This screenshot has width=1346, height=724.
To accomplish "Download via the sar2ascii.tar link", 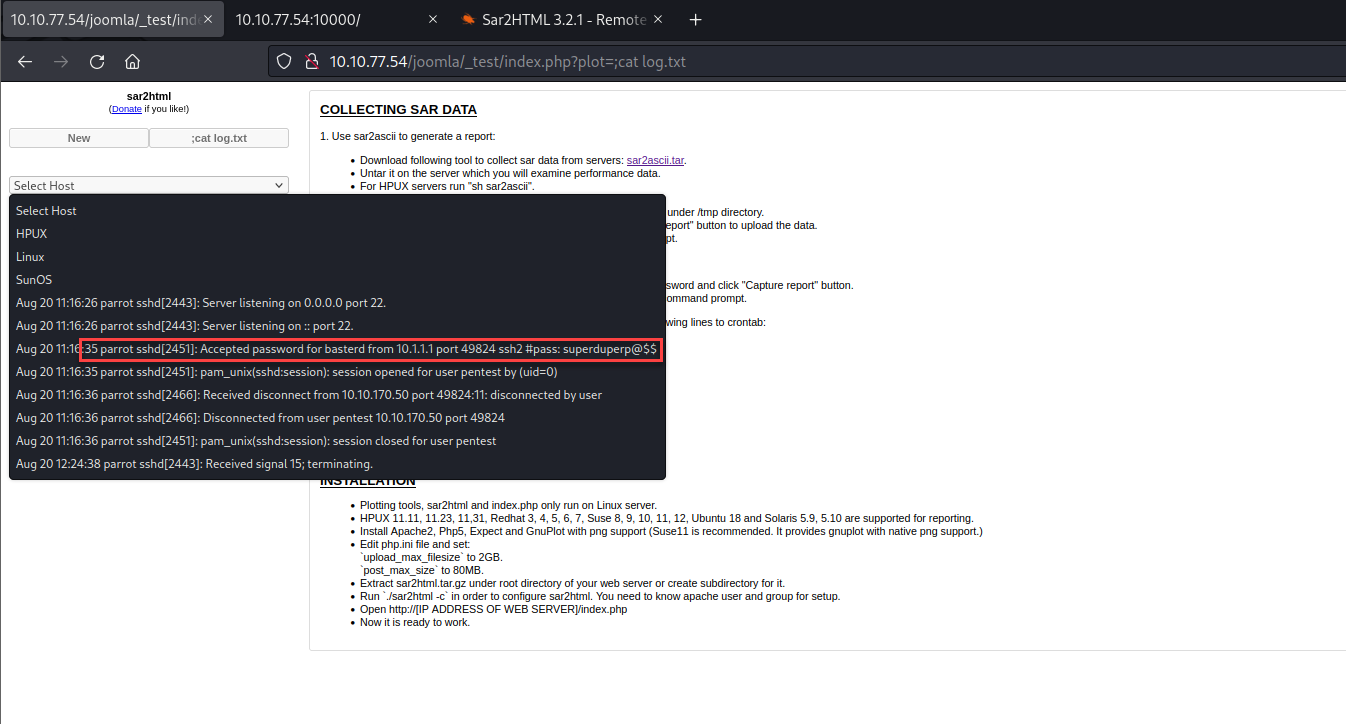I will coord(654,159).
